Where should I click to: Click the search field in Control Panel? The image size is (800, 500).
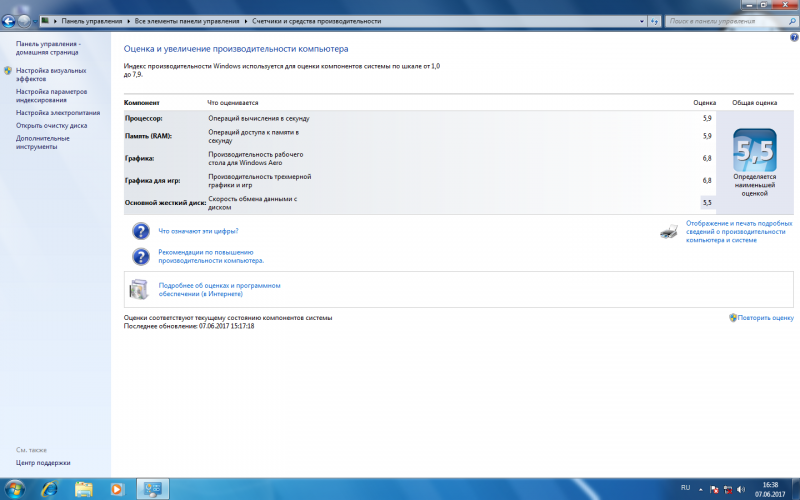(720, 20)
